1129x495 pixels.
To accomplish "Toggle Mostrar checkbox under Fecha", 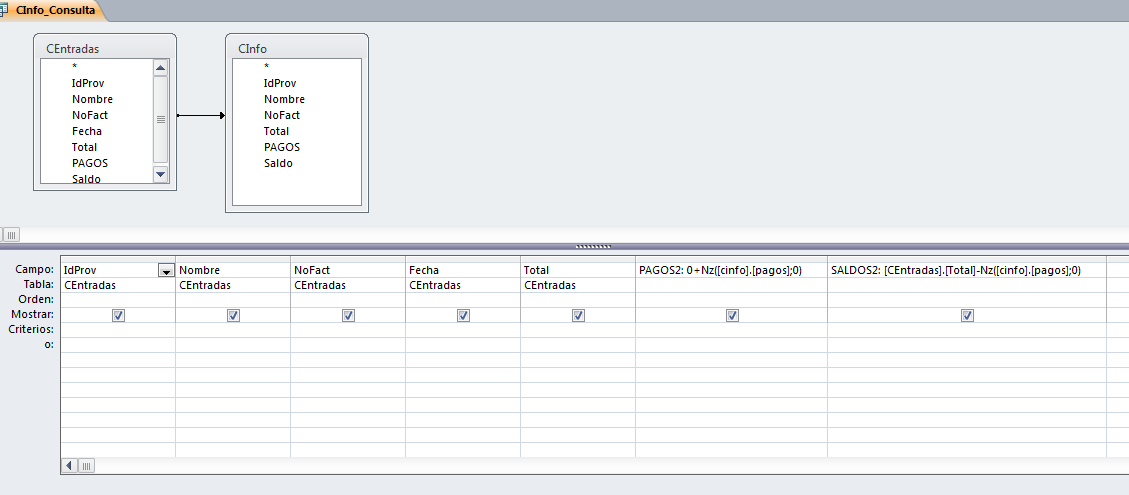I will (x=463, y=316).
